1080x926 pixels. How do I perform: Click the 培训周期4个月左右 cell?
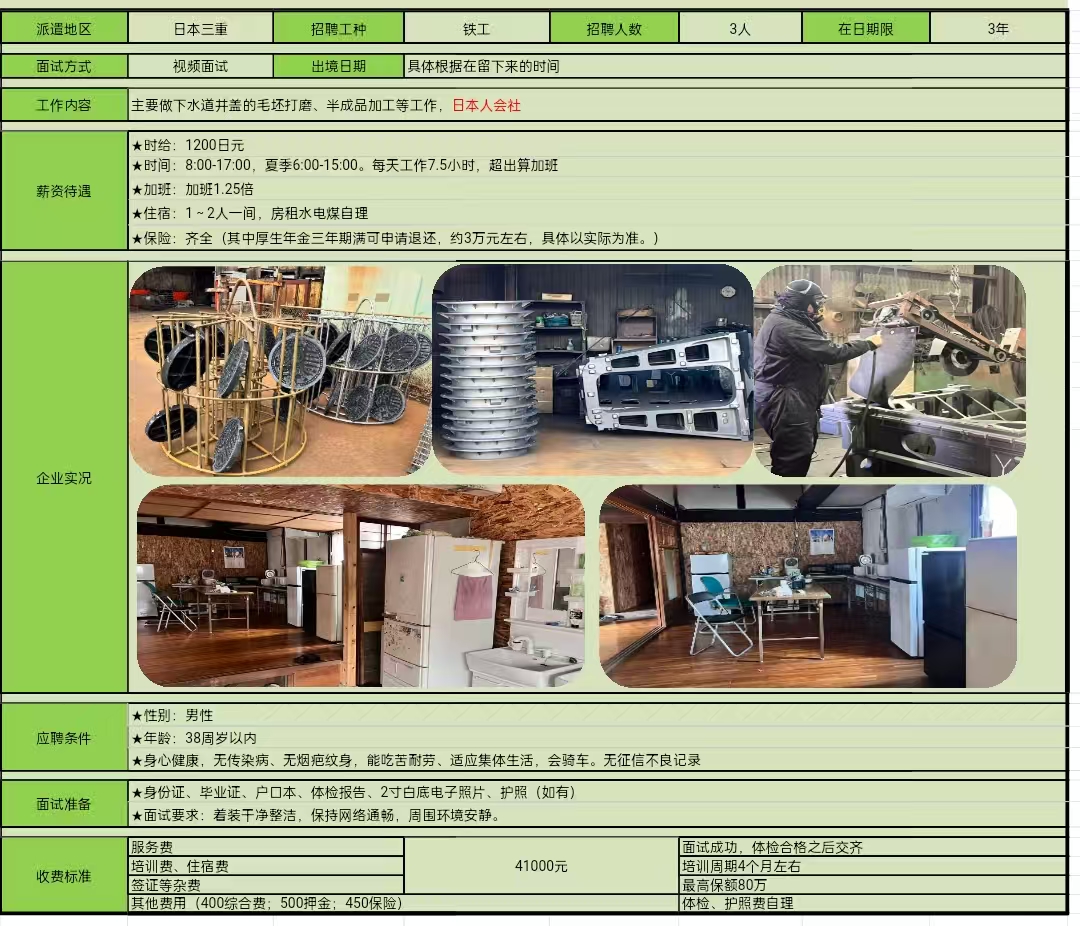coord(873,866)
